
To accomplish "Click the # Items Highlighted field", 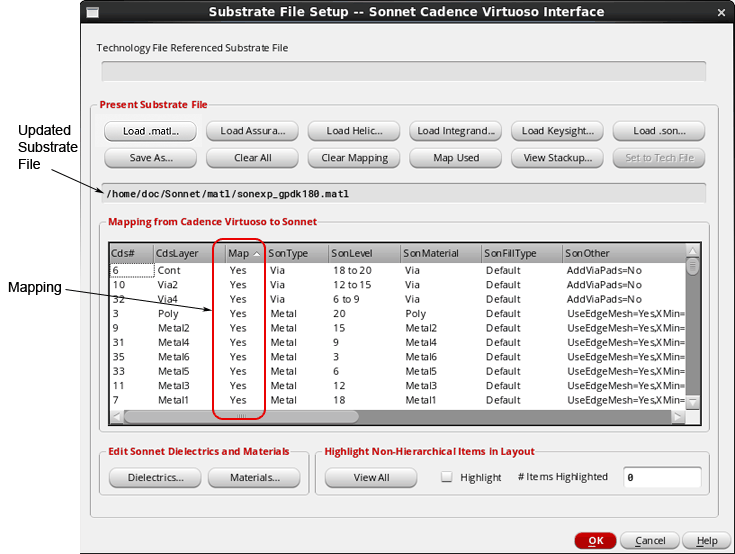I will [x=662, y=477].
